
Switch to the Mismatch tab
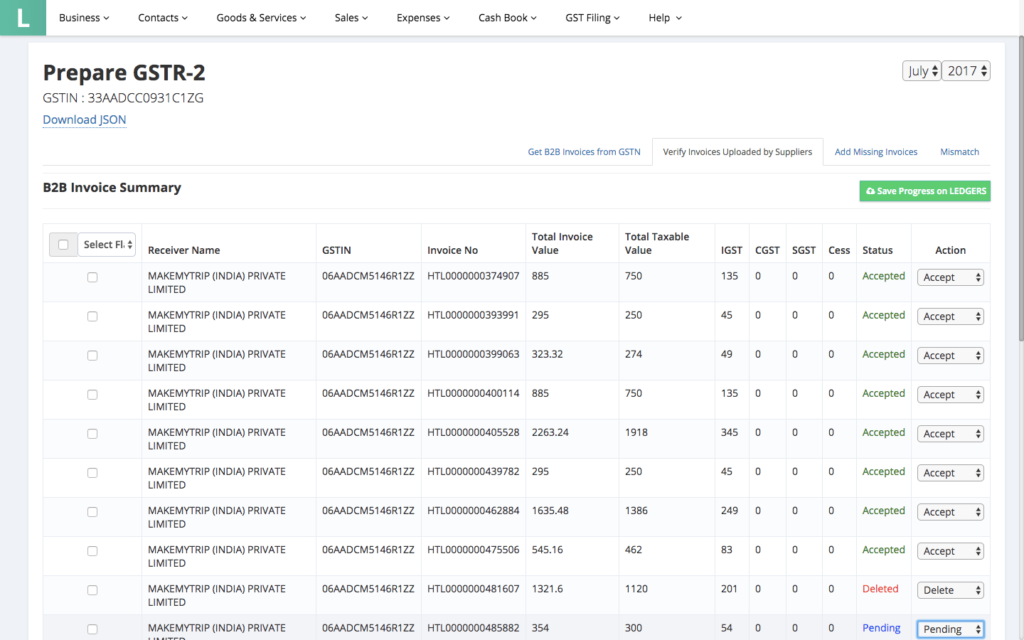[x=959, y=151]
